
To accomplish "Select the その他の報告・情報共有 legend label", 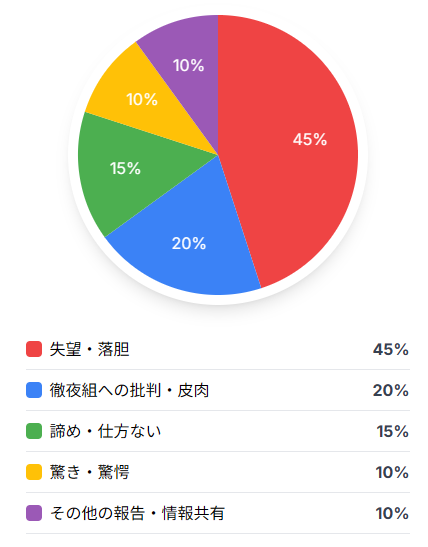I will tap(137, 513).
